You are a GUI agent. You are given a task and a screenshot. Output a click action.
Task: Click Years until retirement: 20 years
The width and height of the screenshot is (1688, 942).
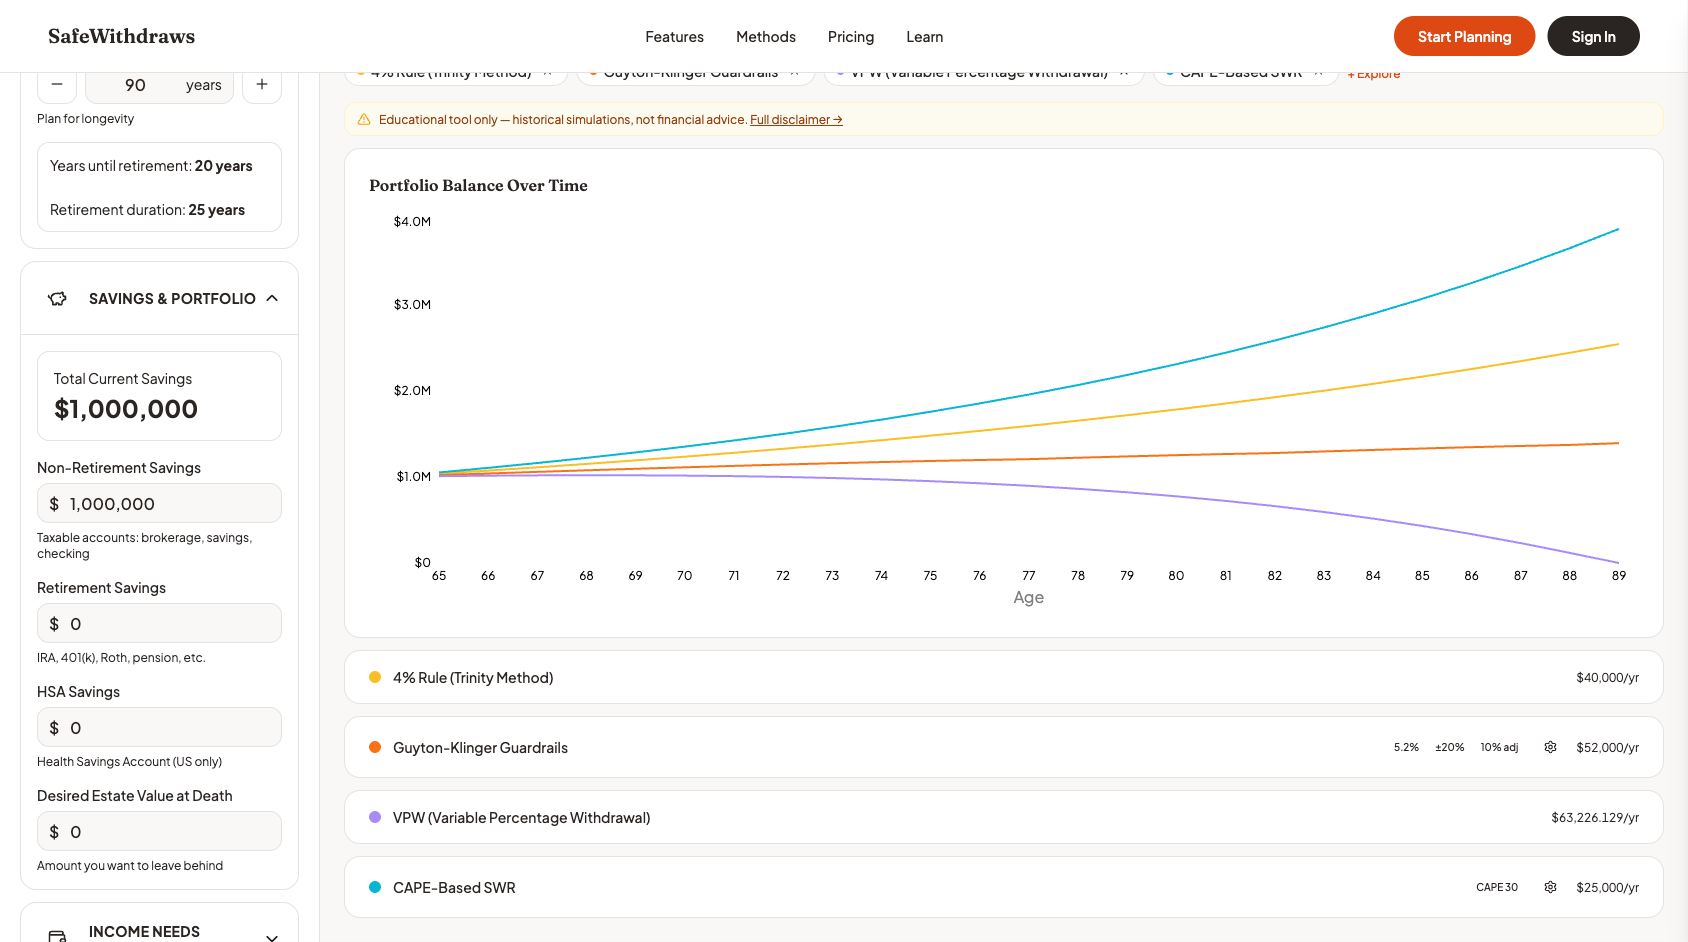point(151,166)
